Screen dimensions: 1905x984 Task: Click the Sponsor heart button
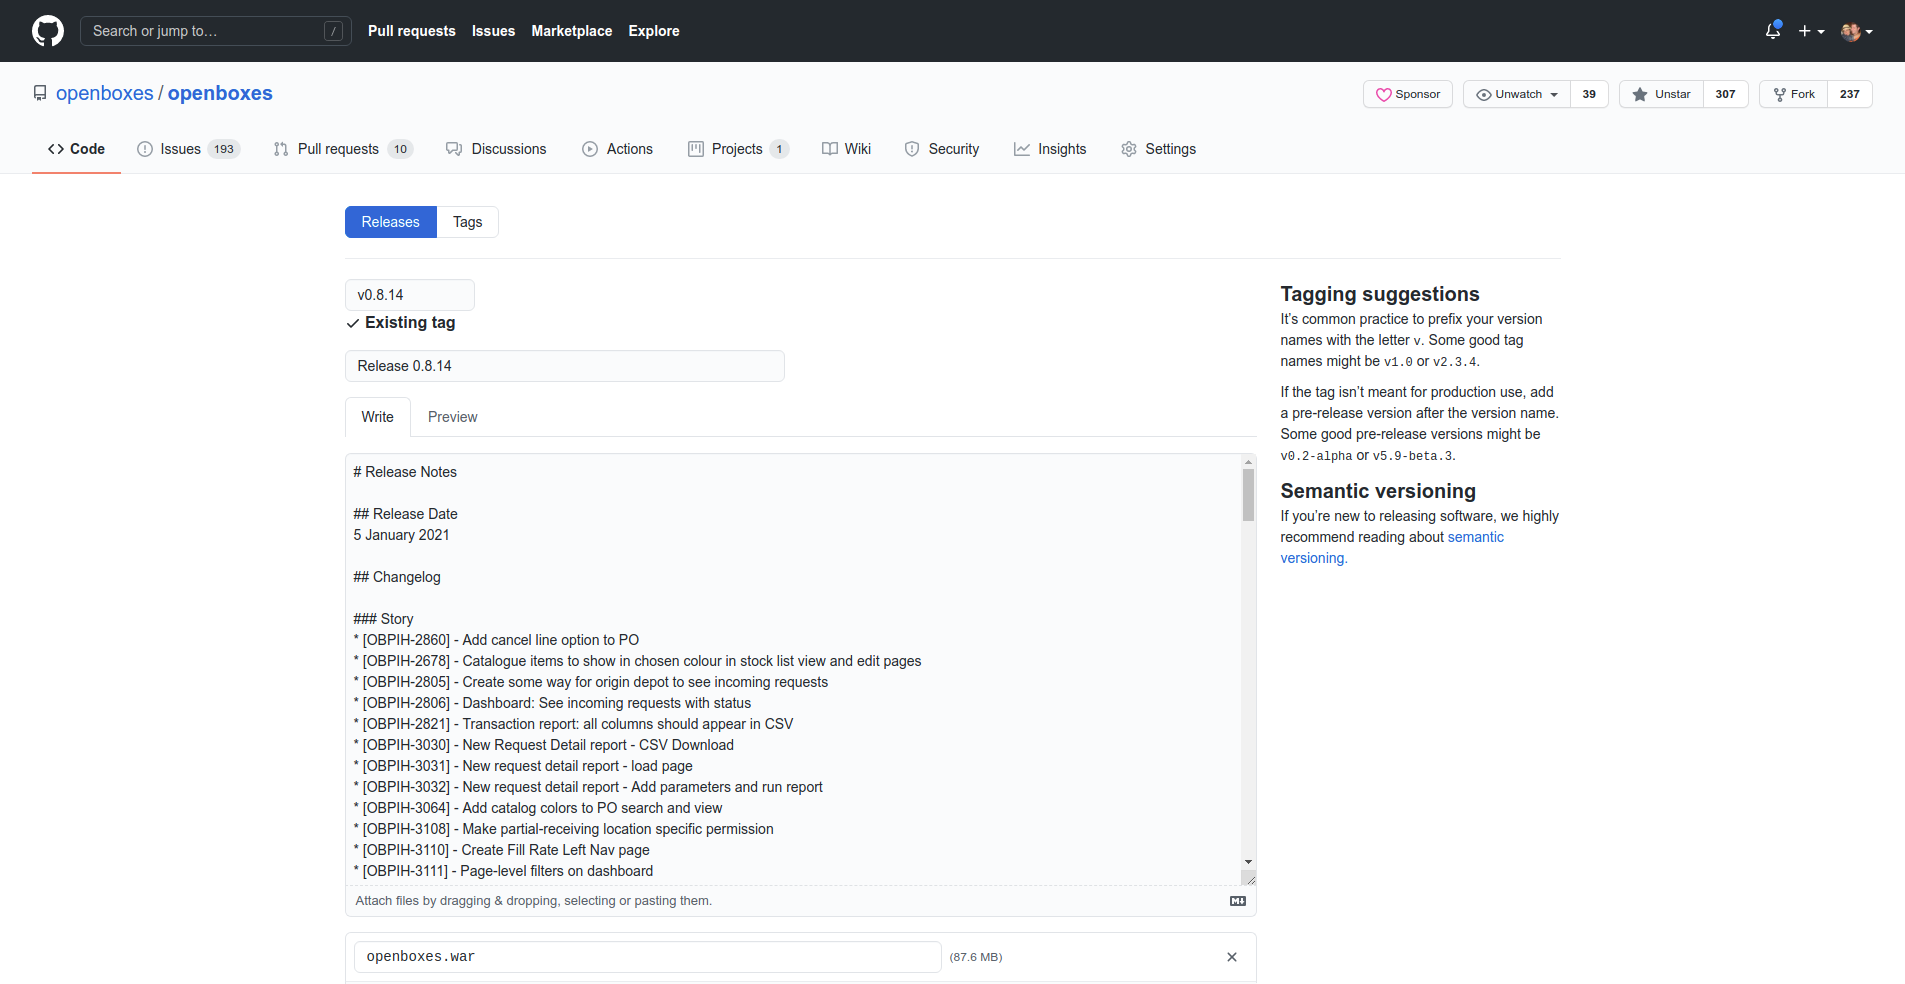[1407, 94]
